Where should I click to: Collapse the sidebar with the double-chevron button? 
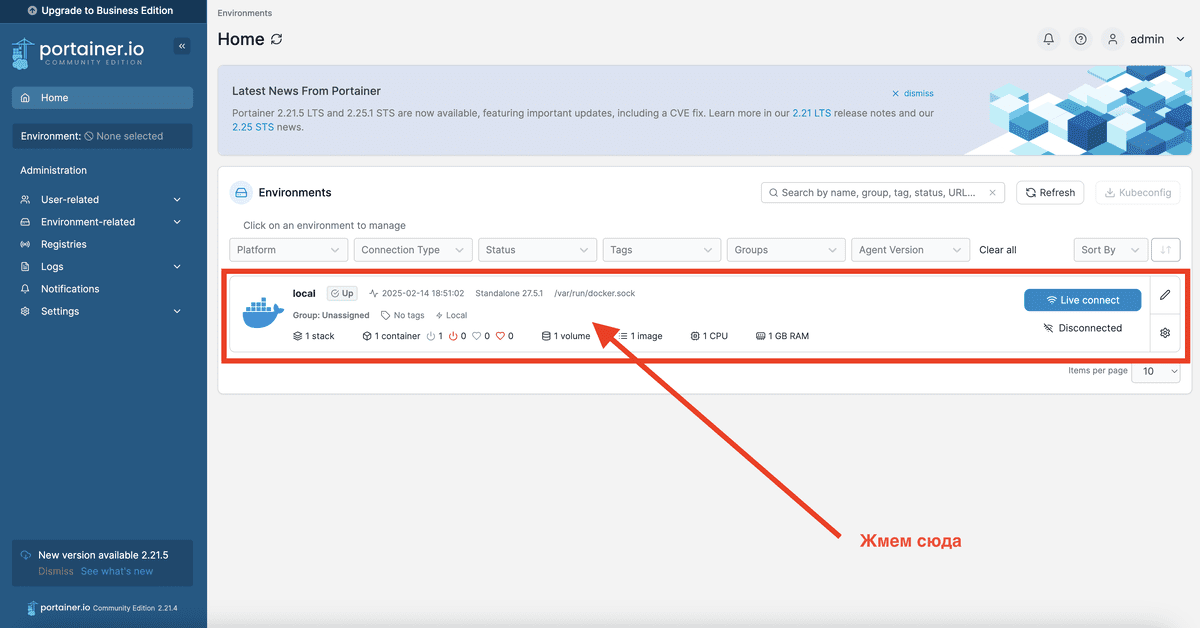181,45
